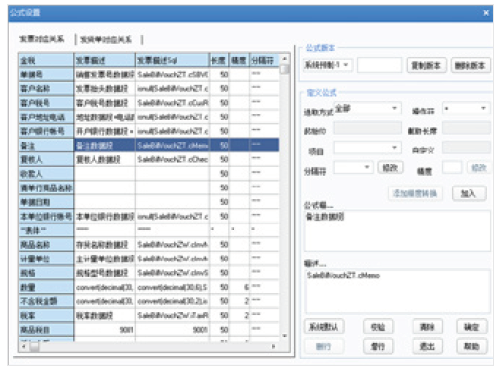Viewport: 501px width, 379px height.
Task: Click the highlighted 备注数据段 description cell
Action: click(x=105, y=145)
